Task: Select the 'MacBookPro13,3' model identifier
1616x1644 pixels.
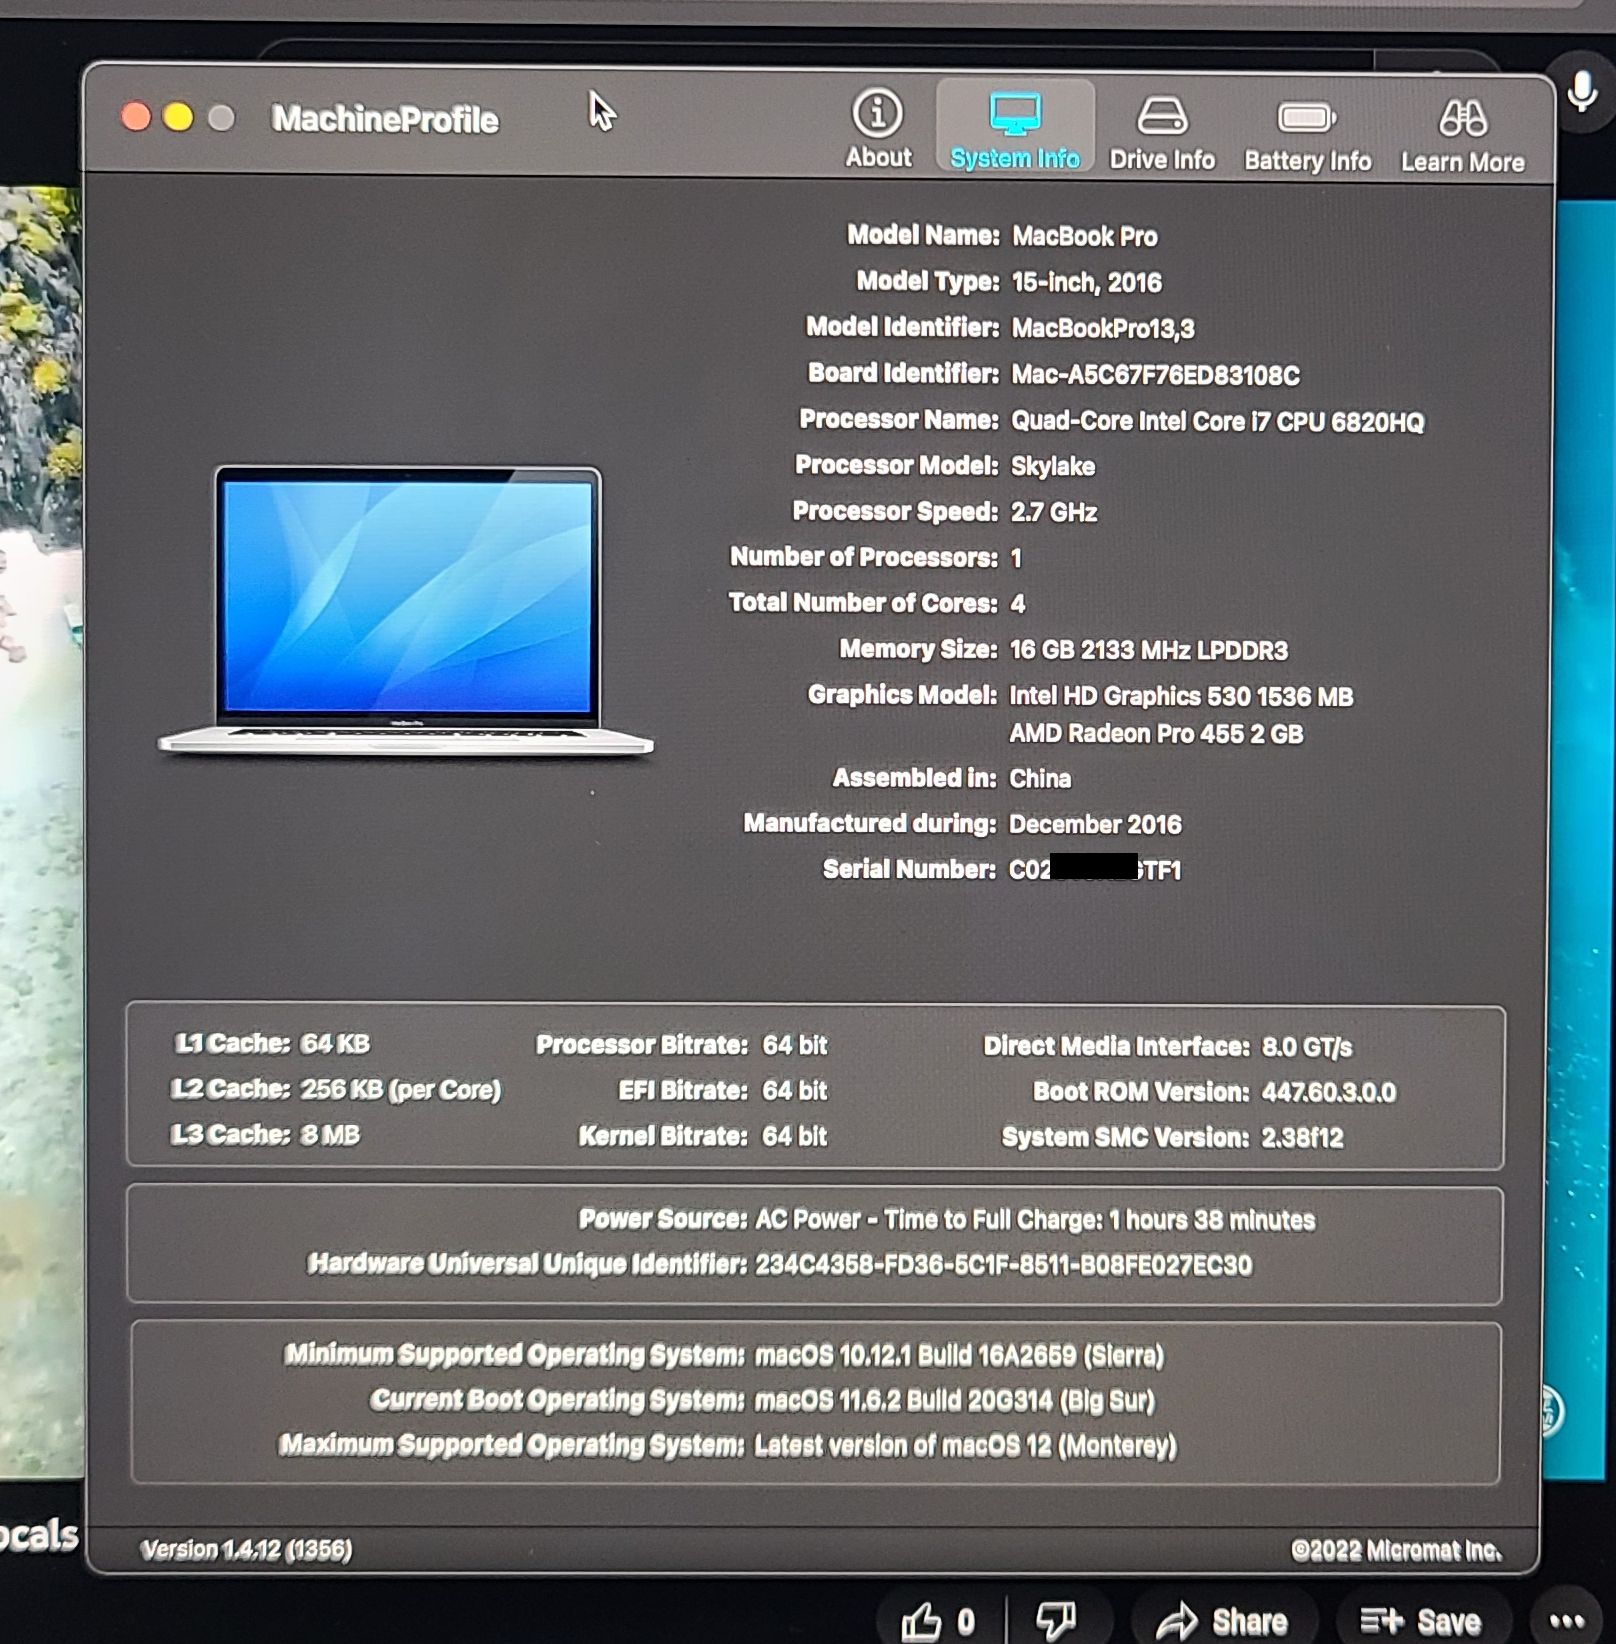Action: 1103,328
